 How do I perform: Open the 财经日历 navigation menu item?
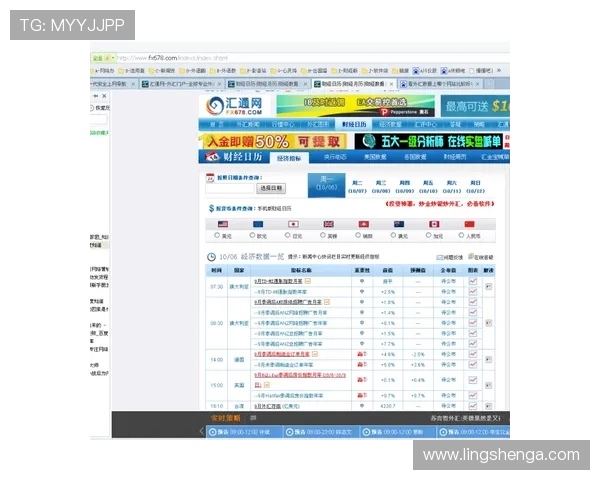coord(354,125)
